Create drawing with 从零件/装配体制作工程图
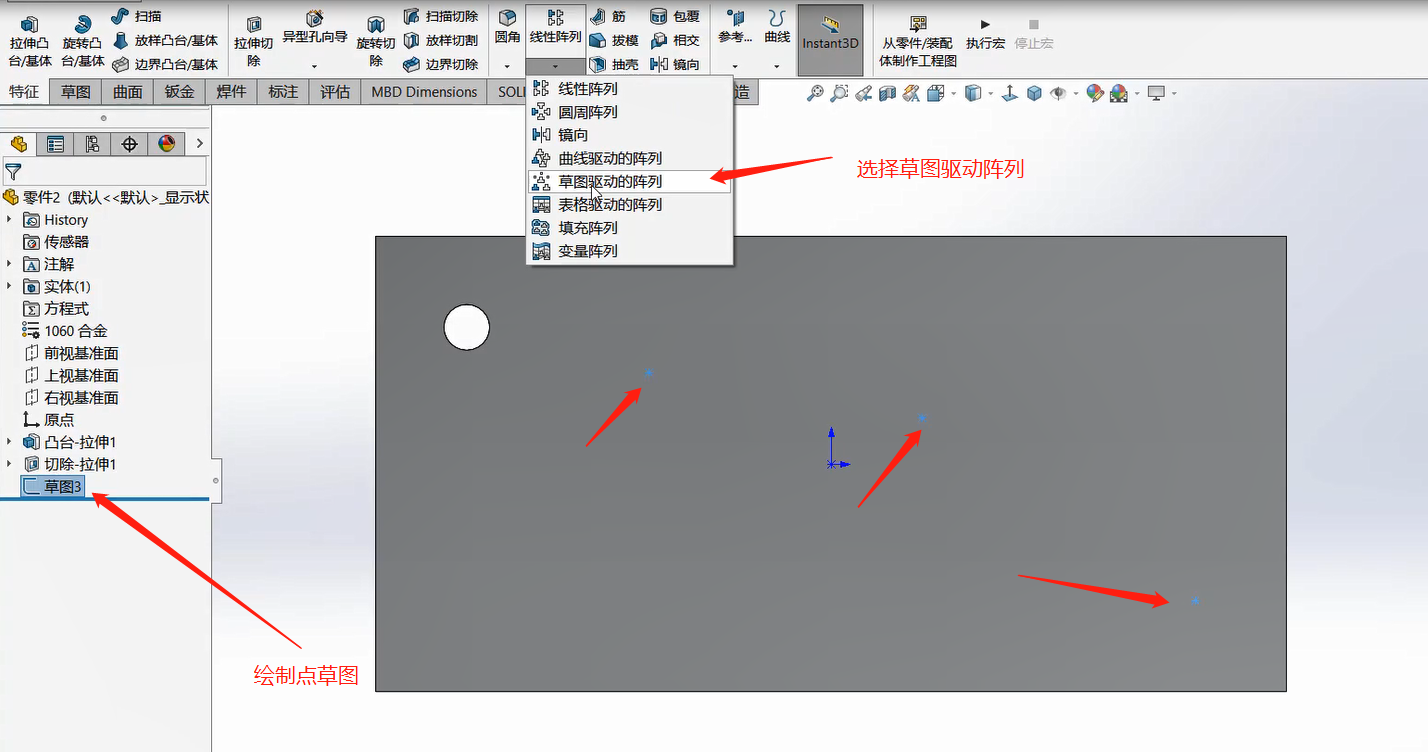The width and height of the screenshot is (1428, 752). [x=918, y=41]
